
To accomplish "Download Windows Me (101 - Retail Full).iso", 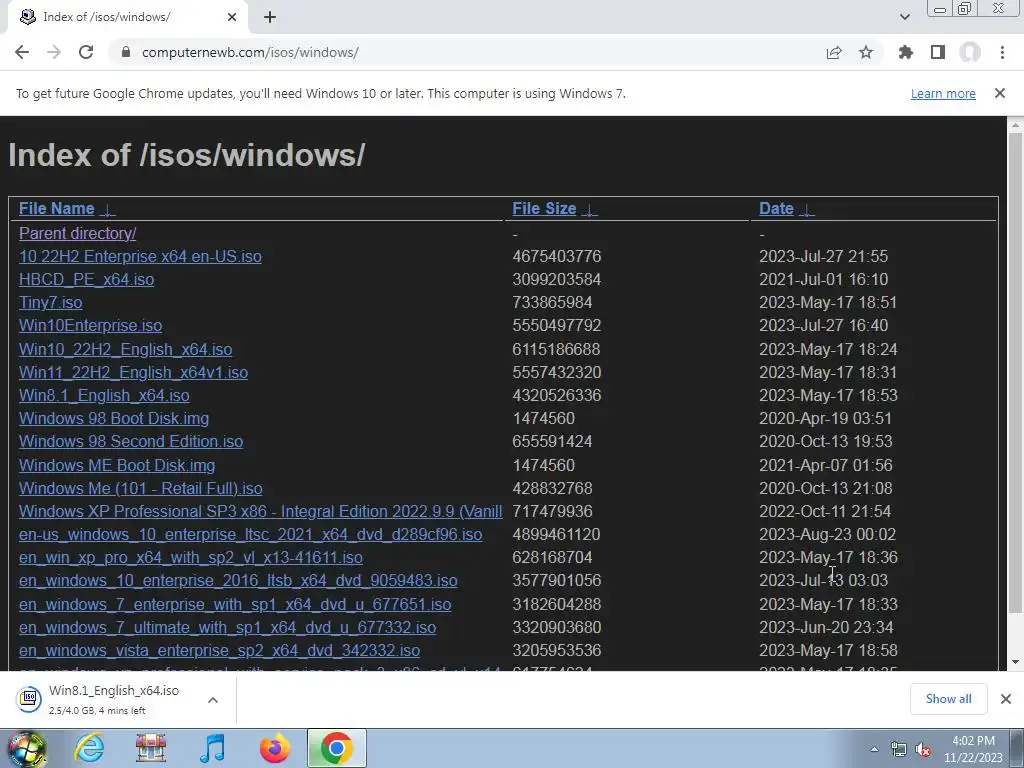I will (x=140, y=488).
